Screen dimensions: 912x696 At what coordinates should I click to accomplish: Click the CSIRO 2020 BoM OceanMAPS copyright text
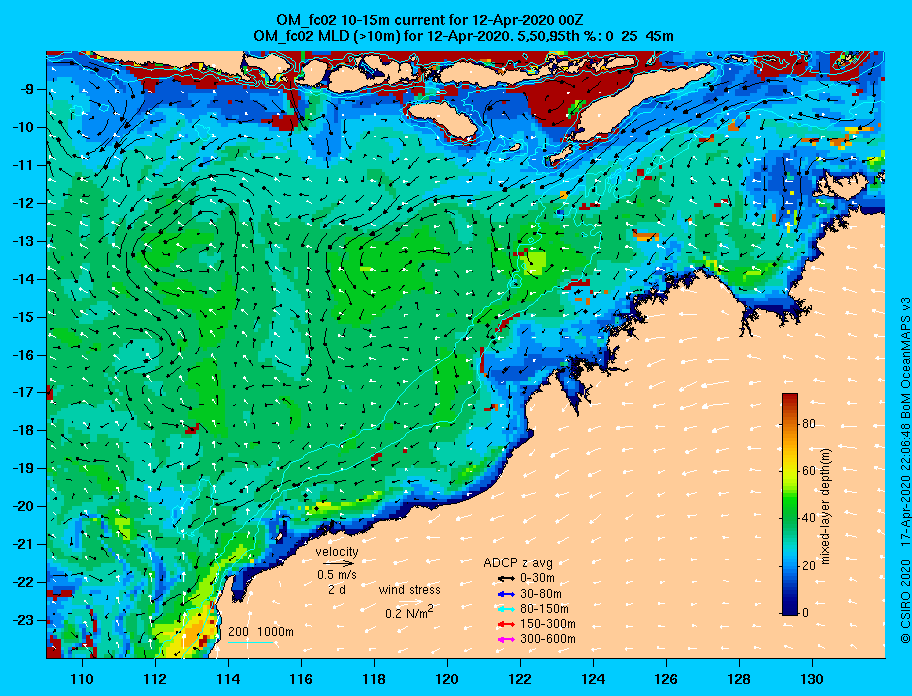[x=904, y=470]
